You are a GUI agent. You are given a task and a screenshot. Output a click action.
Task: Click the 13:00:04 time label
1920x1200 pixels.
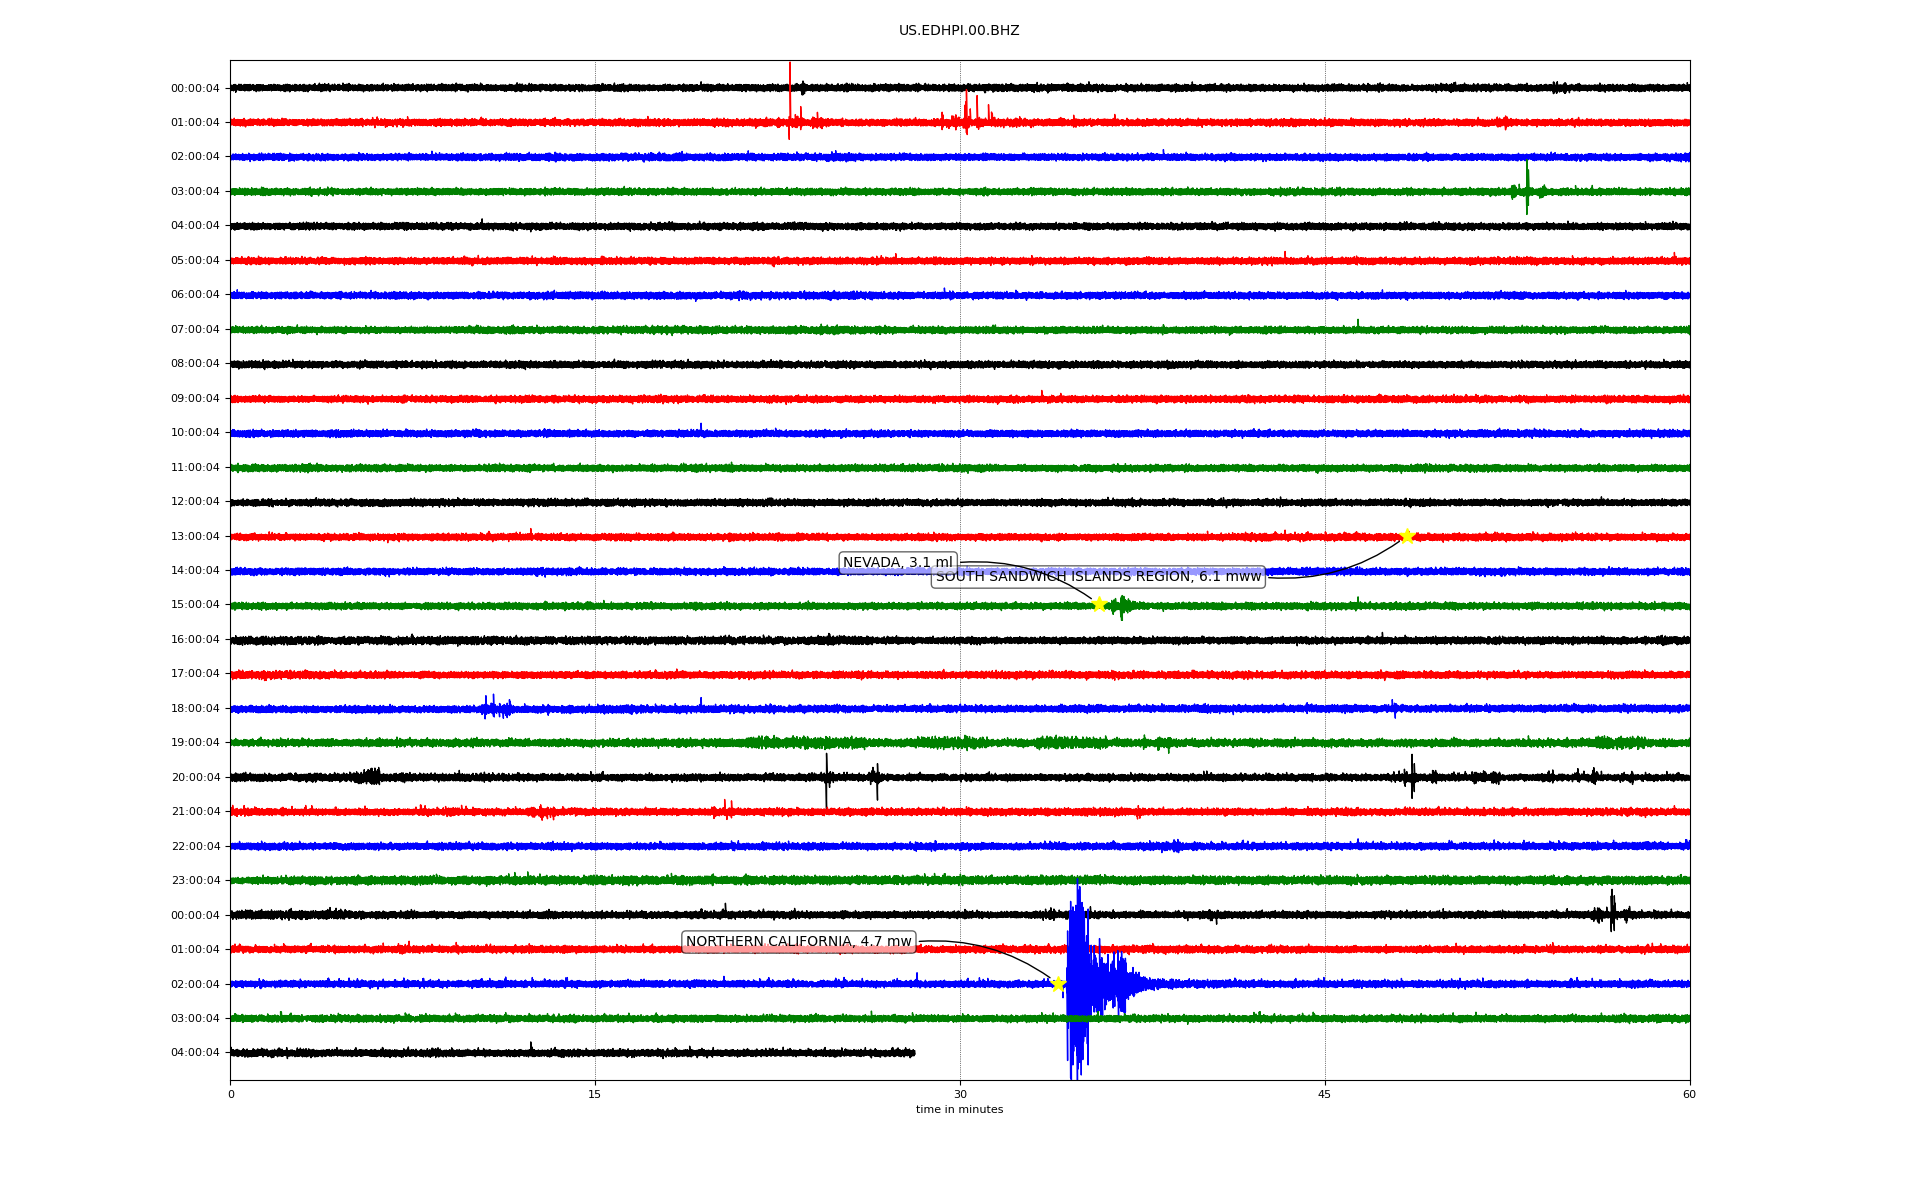coord(195,537)
